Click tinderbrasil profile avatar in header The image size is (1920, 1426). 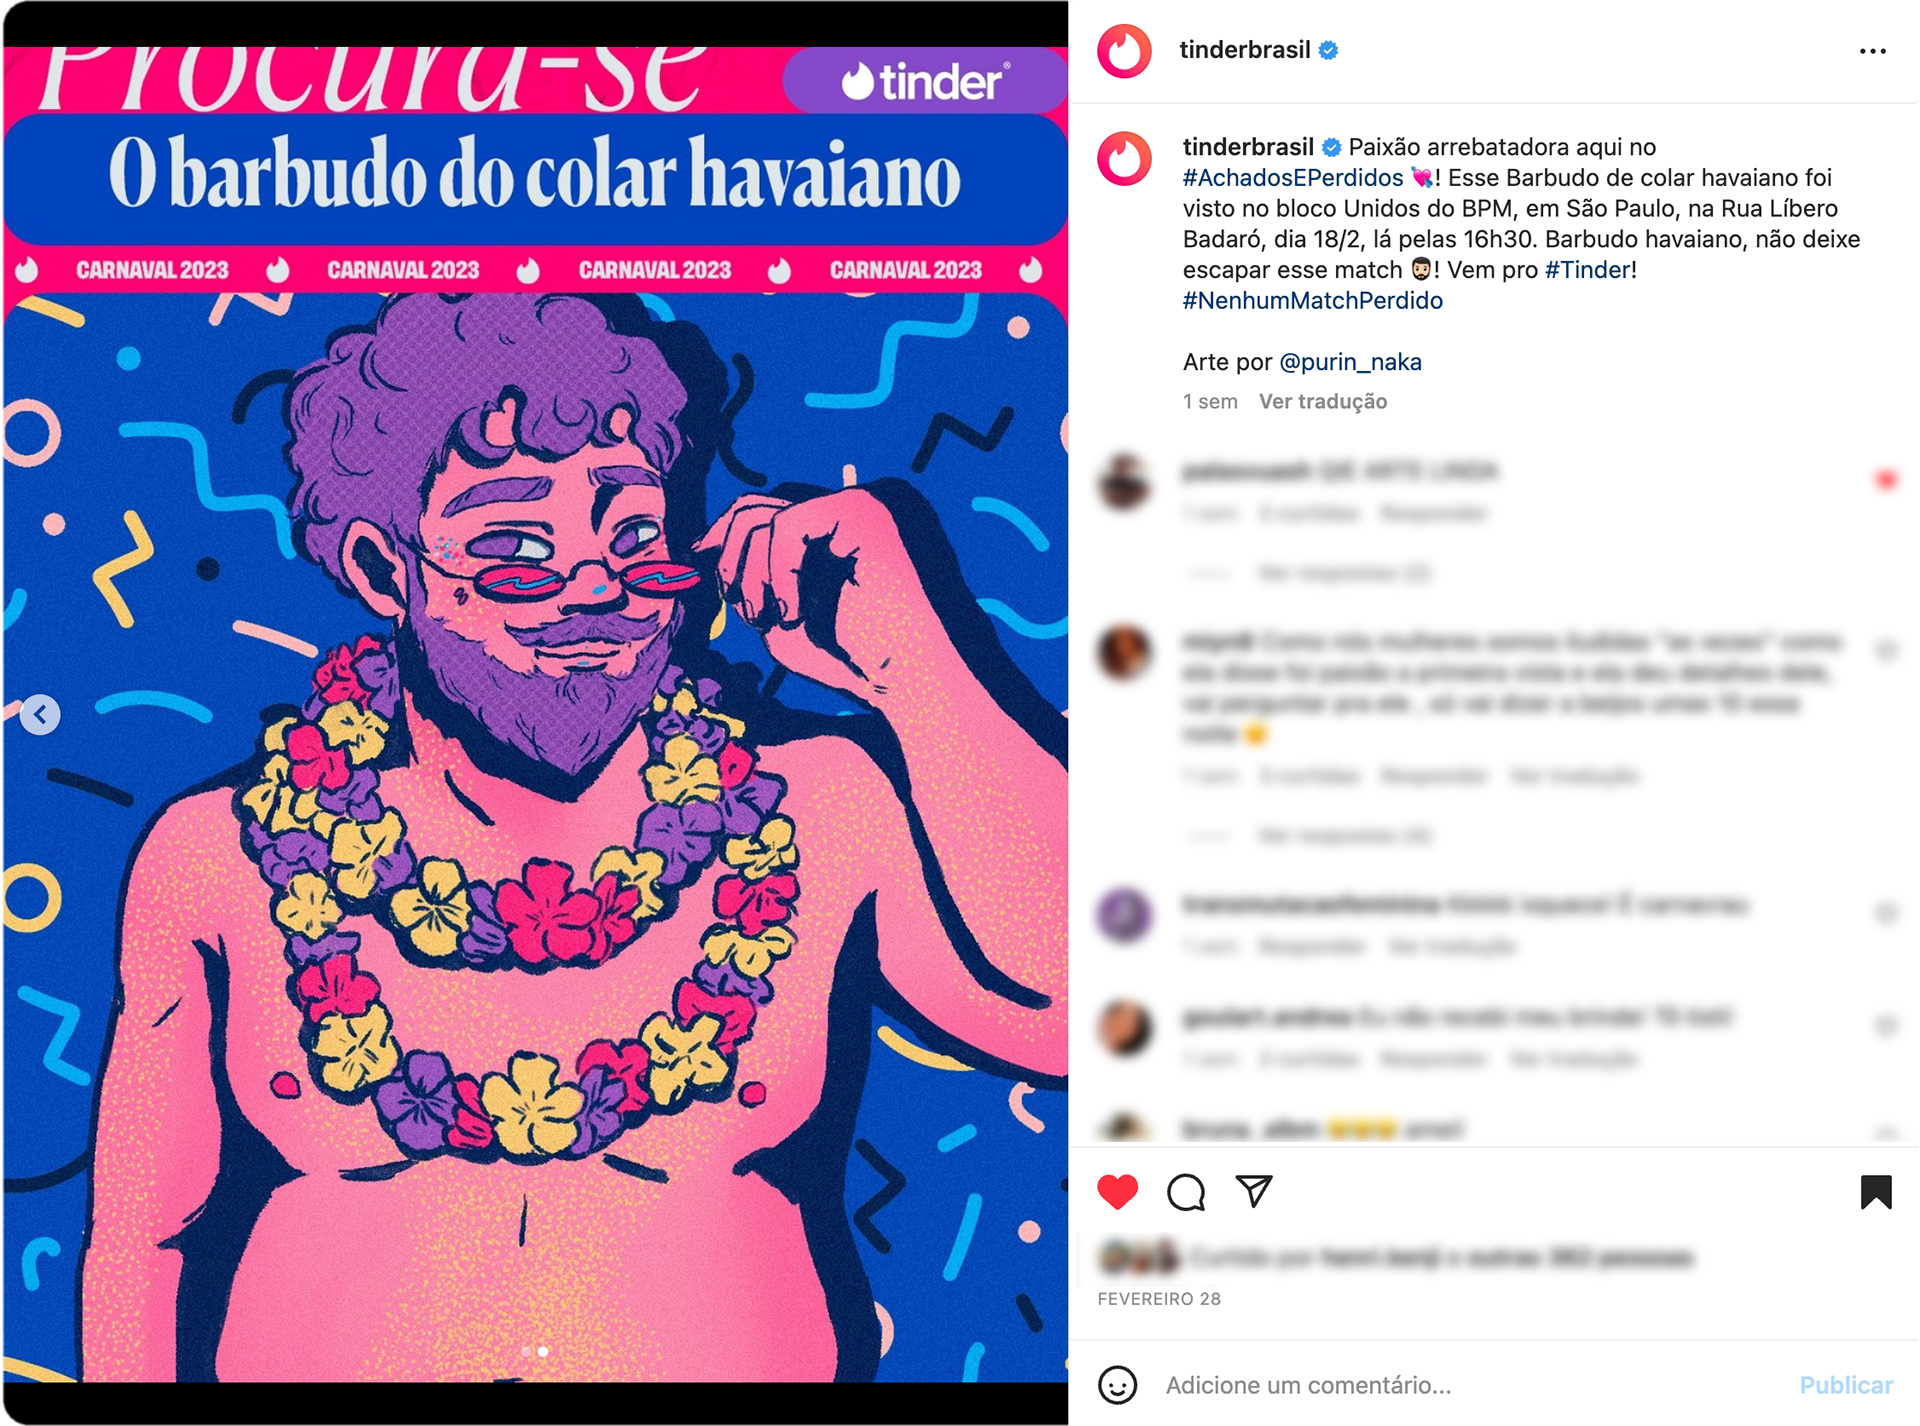coord(1124,50)
